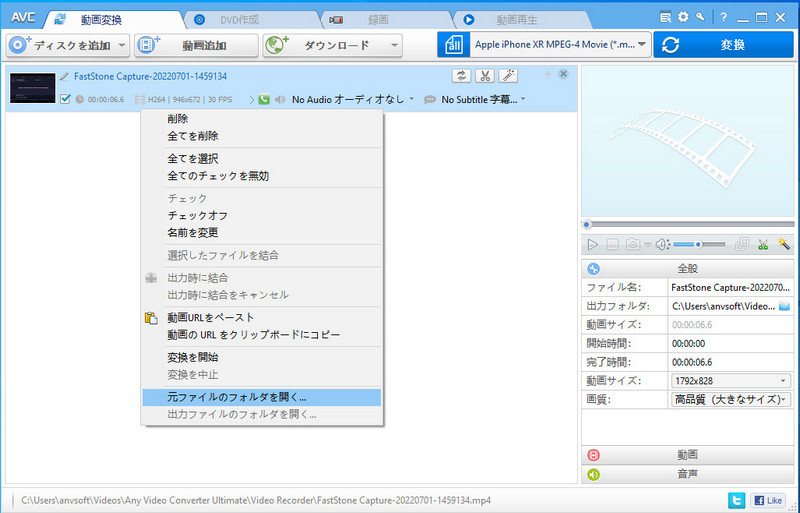The height and width of the screenshot is (513, 800).
Task: Mute preview with speaker icon
Action: point(662,245)
